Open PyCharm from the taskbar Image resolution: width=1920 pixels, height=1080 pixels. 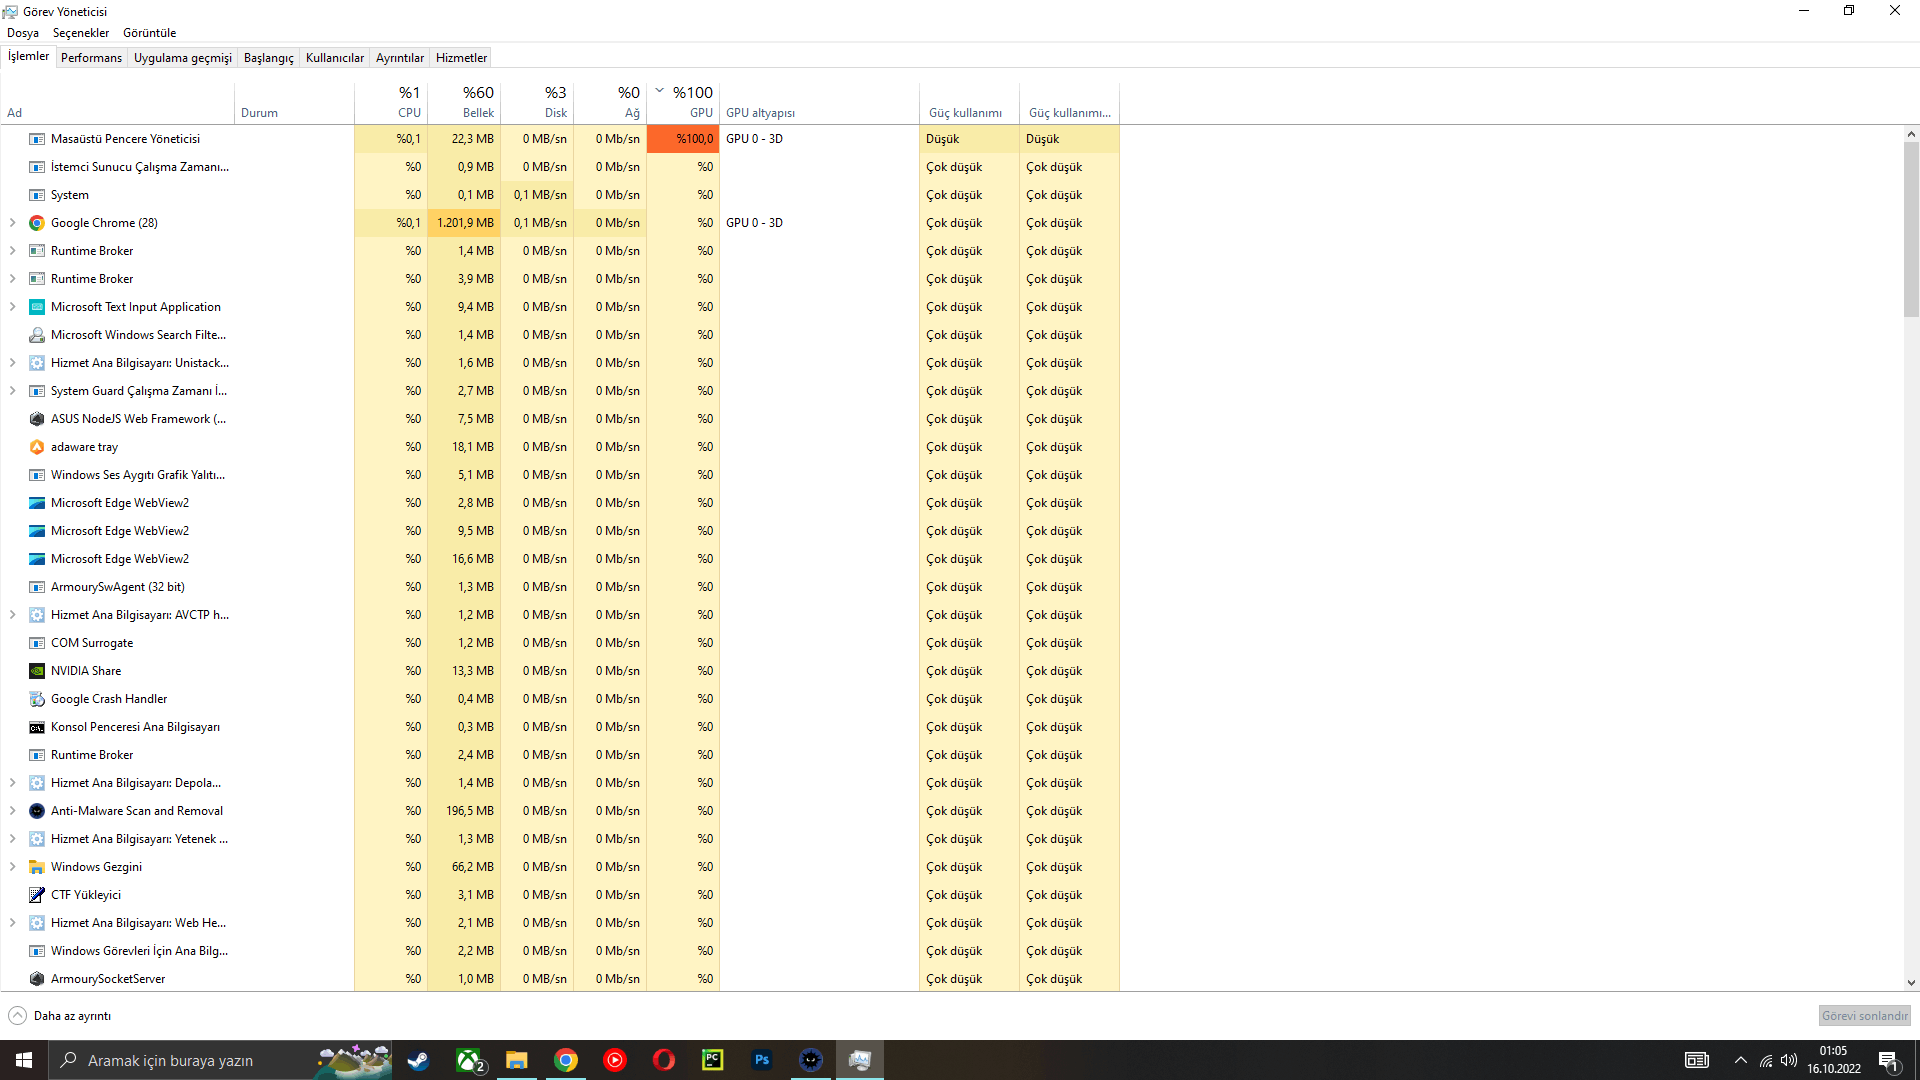pyautogui.click(x=713, y=1060)
